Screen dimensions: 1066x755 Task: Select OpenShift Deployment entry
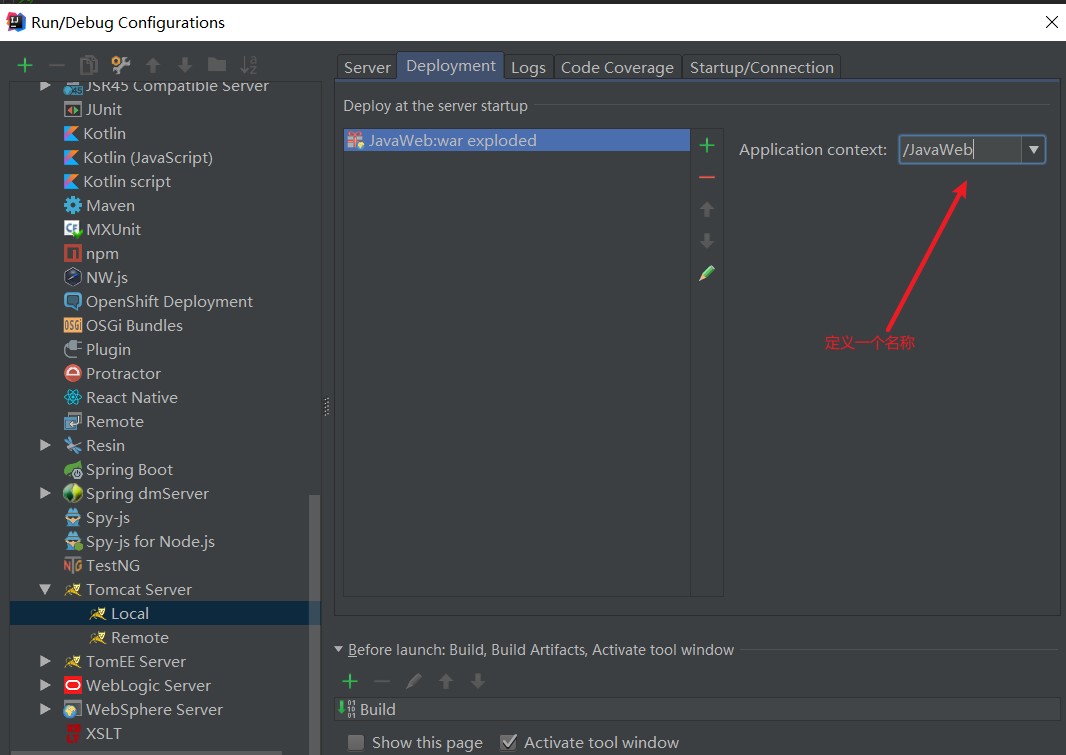169,302
